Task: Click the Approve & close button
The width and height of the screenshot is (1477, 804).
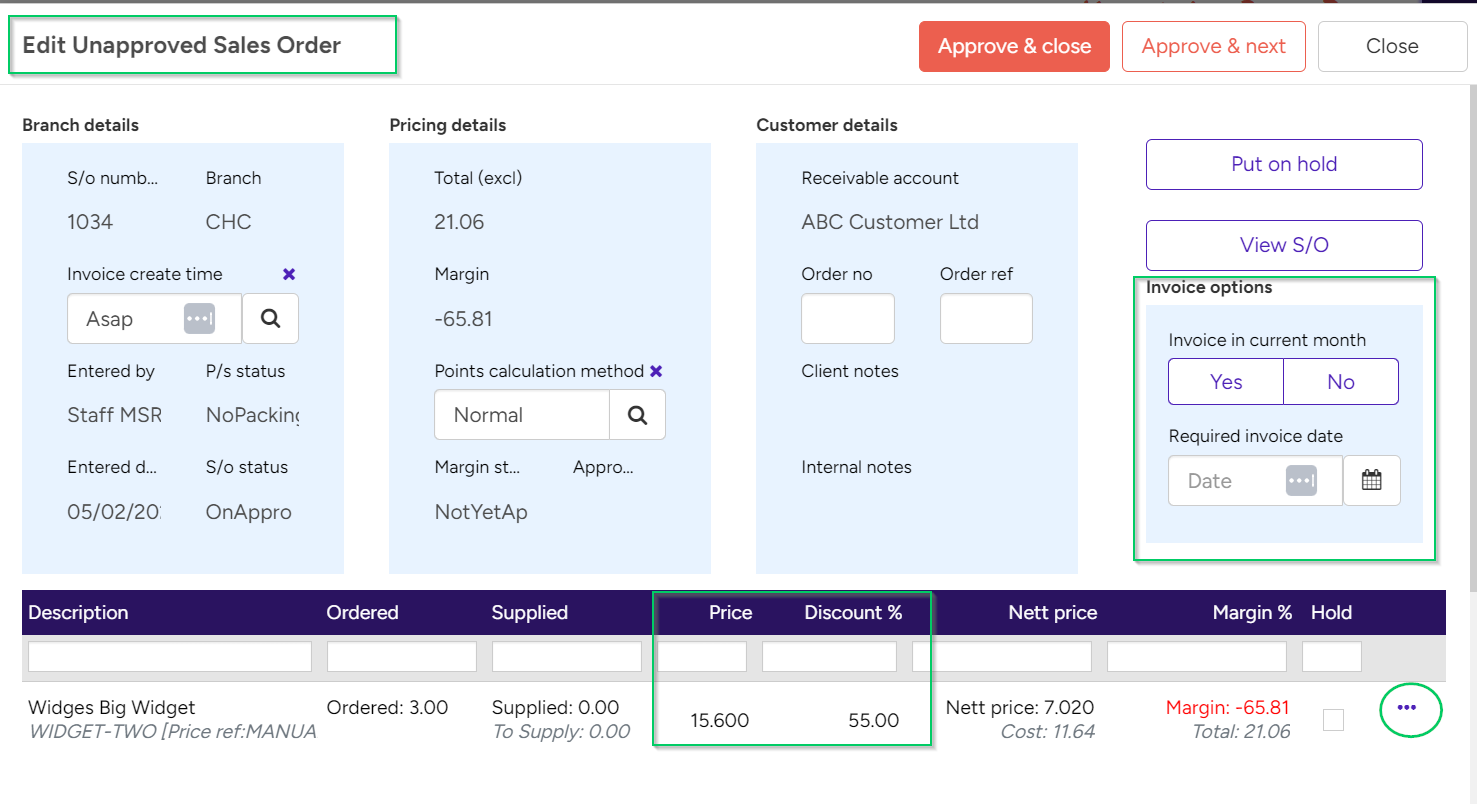Action: point(1014,46)
